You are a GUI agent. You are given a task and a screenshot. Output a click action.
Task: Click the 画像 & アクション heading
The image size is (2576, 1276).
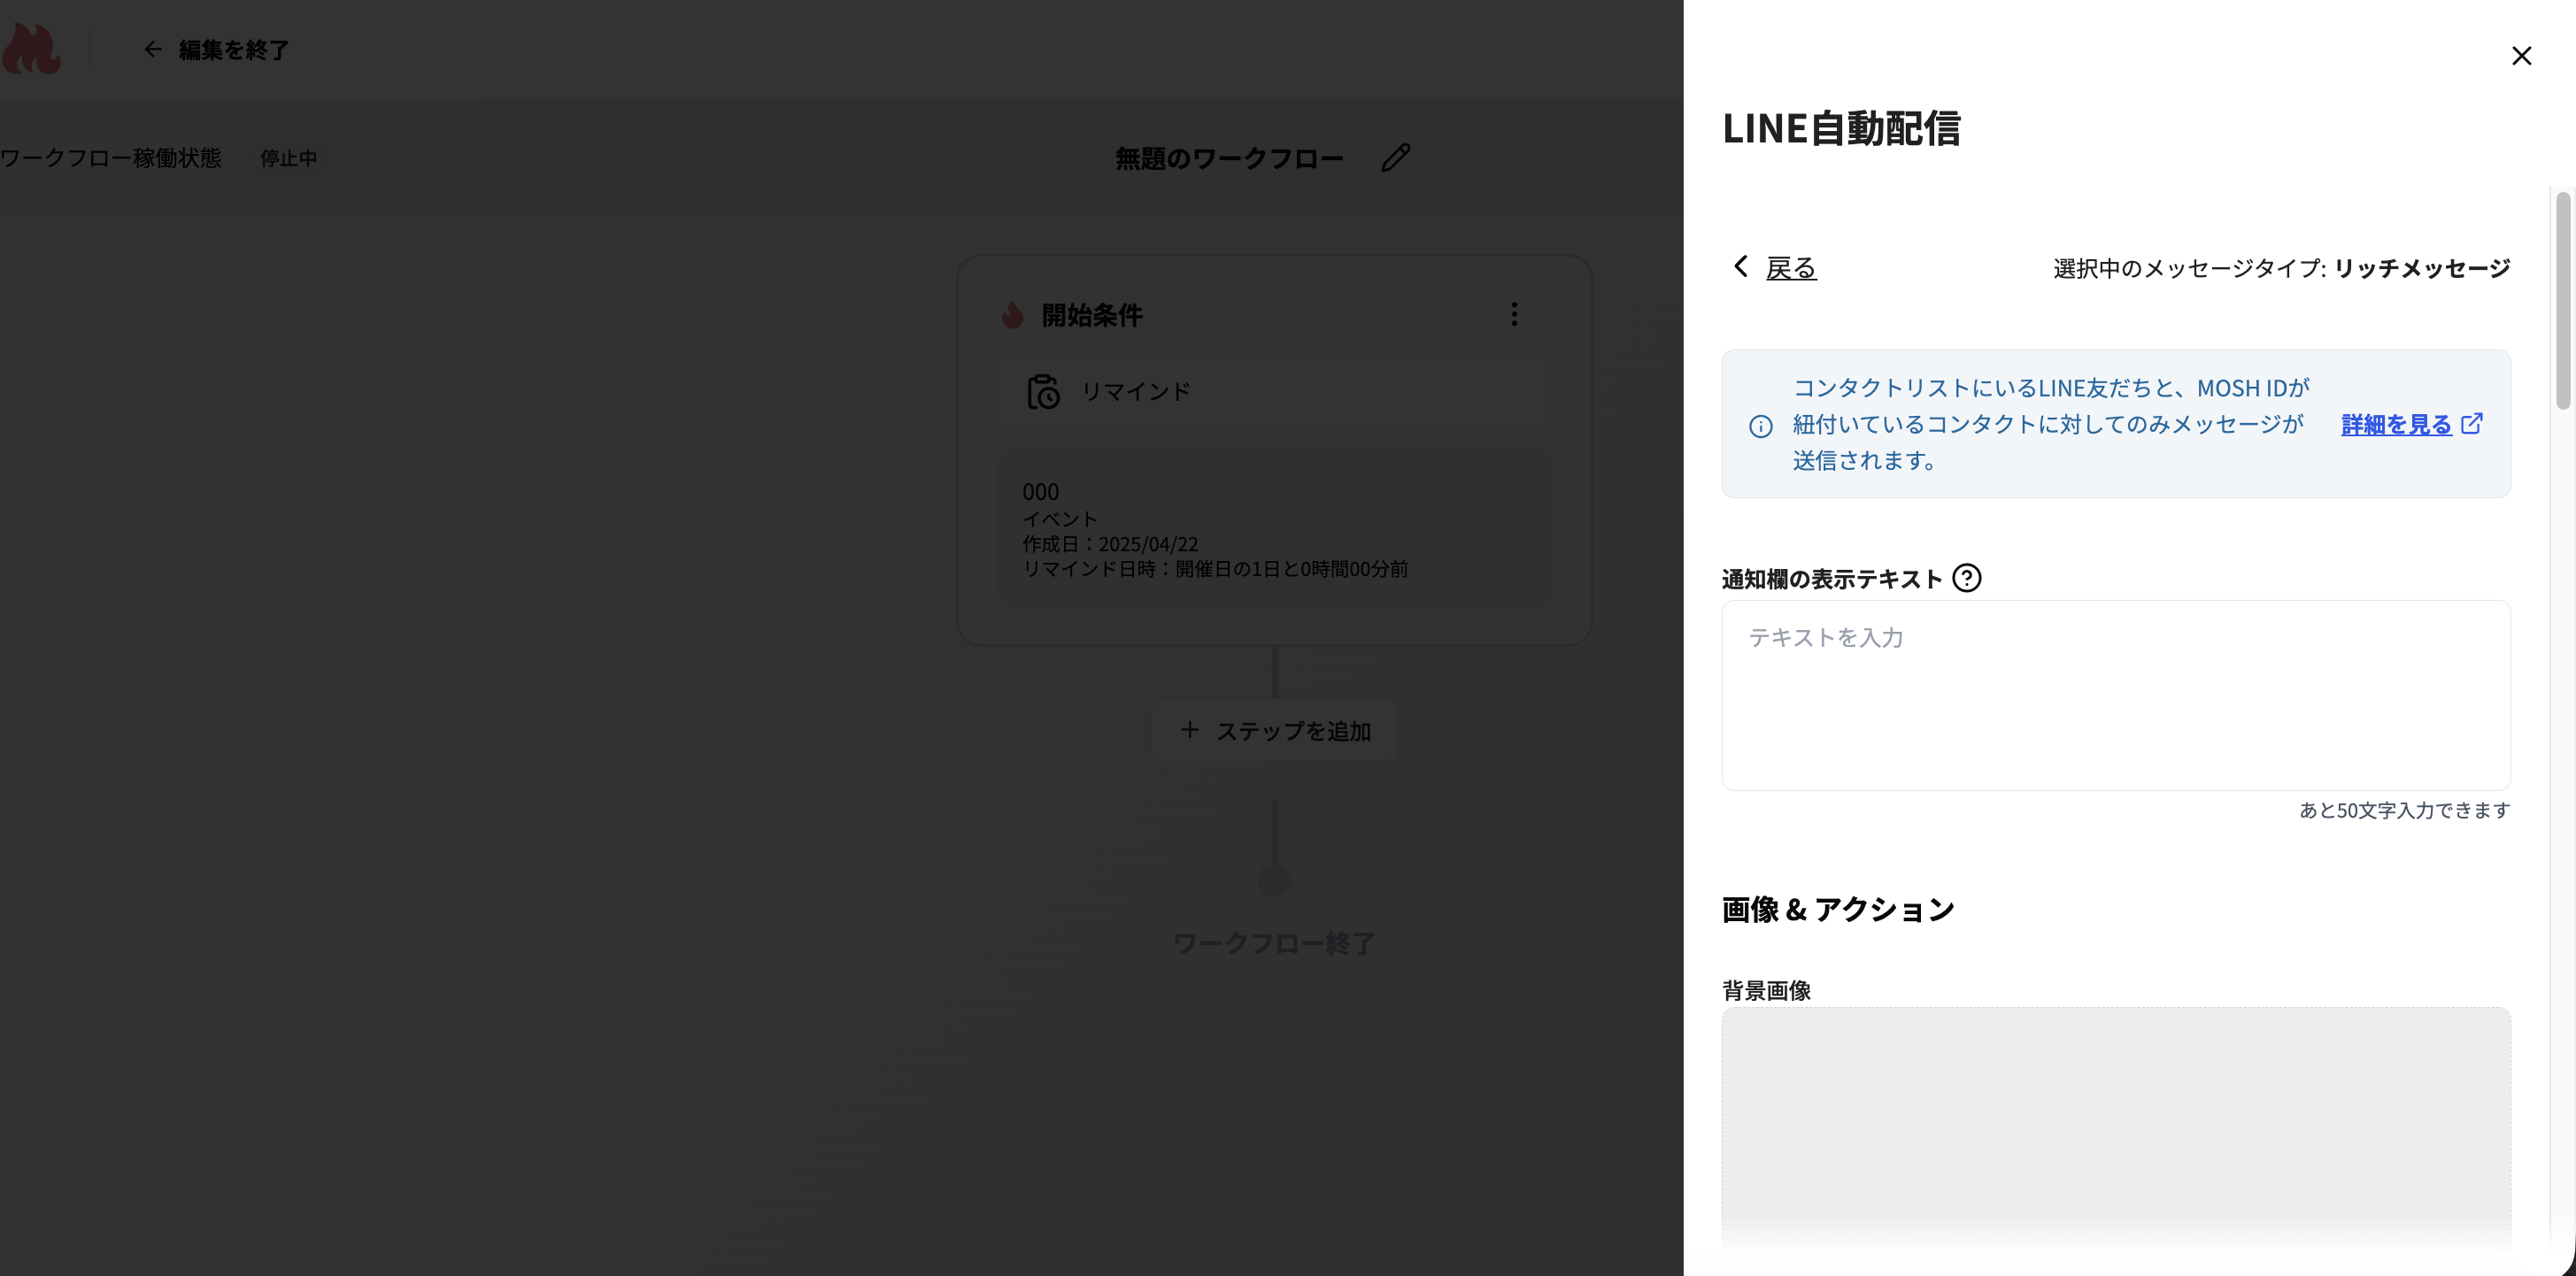(1838, 909)
